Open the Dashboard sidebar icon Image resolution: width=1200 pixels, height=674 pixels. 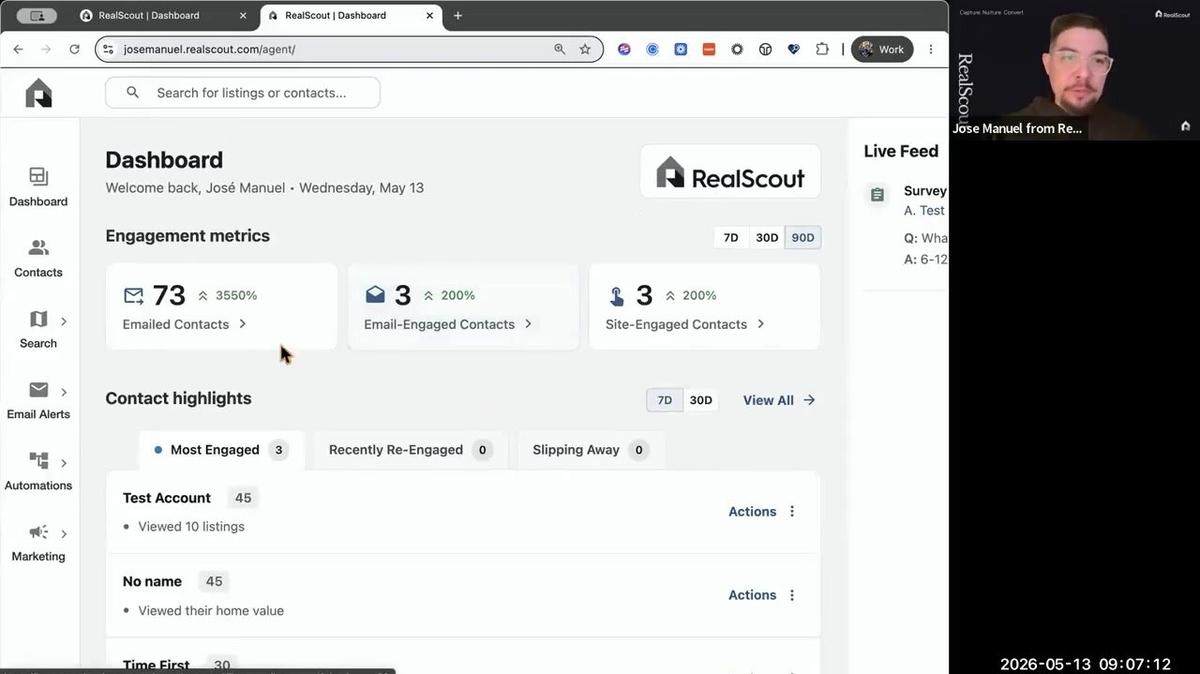tap(38, 177)
